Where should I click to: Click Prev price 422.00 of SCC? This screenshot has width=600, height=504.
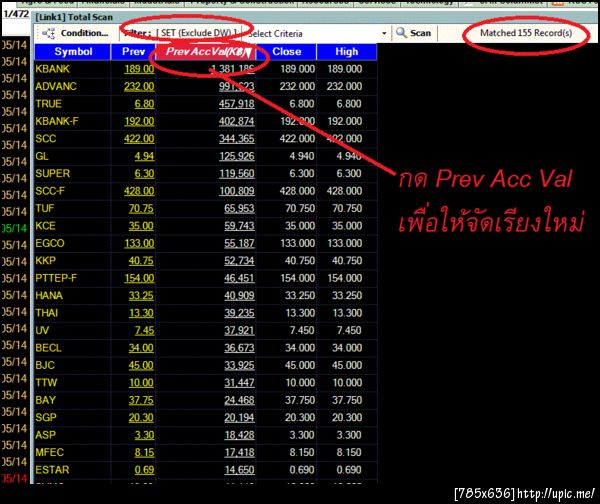point(139,139)
